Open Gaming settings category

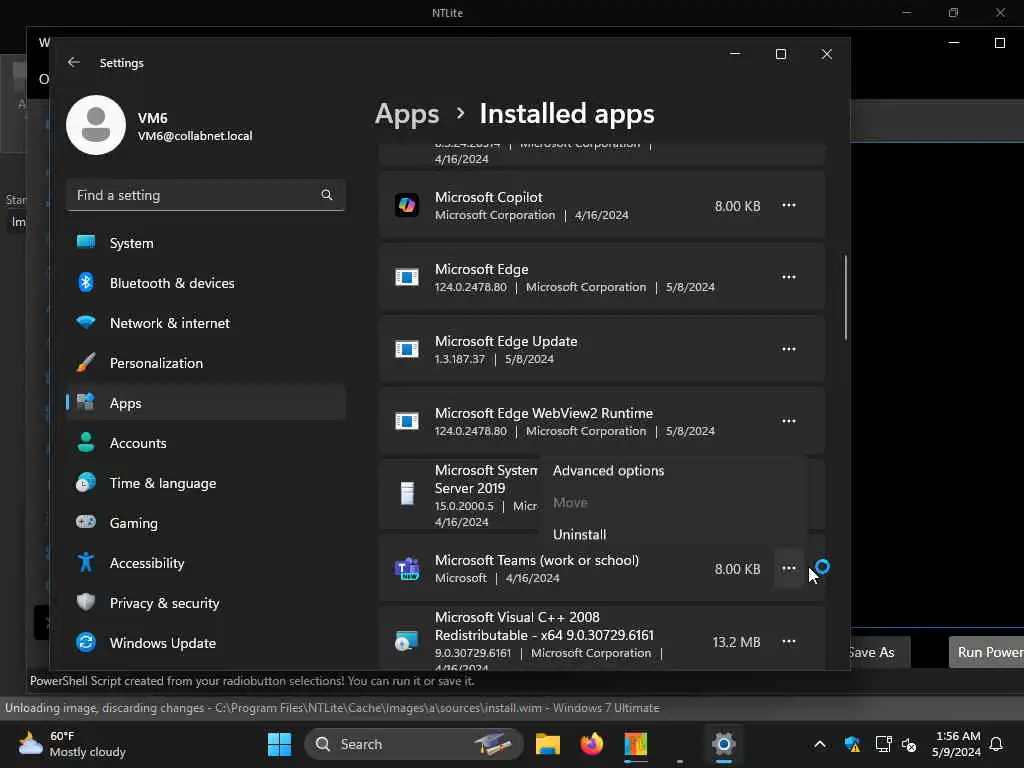pyautogui.click(x=206, y=522)
